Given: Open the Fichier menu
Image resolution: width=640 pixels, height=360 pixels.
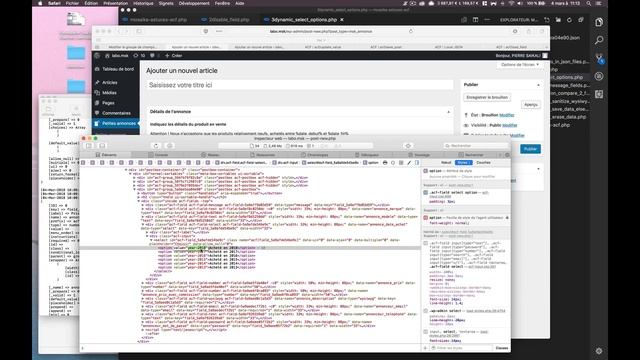Looking at the screenshot, I should tap(72, 3).
